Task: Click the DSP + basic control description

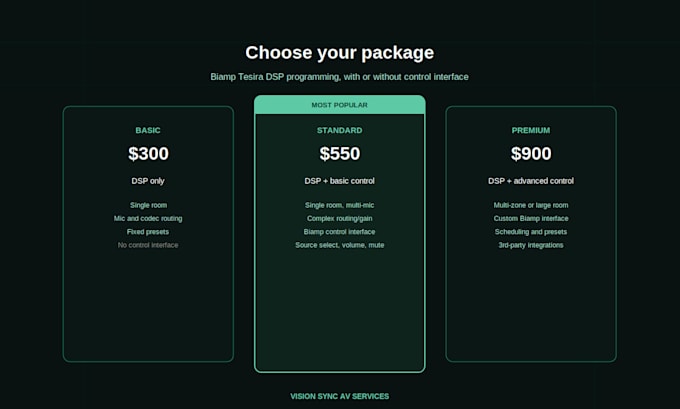Action: pyautogui.click(x=340, y=181)
